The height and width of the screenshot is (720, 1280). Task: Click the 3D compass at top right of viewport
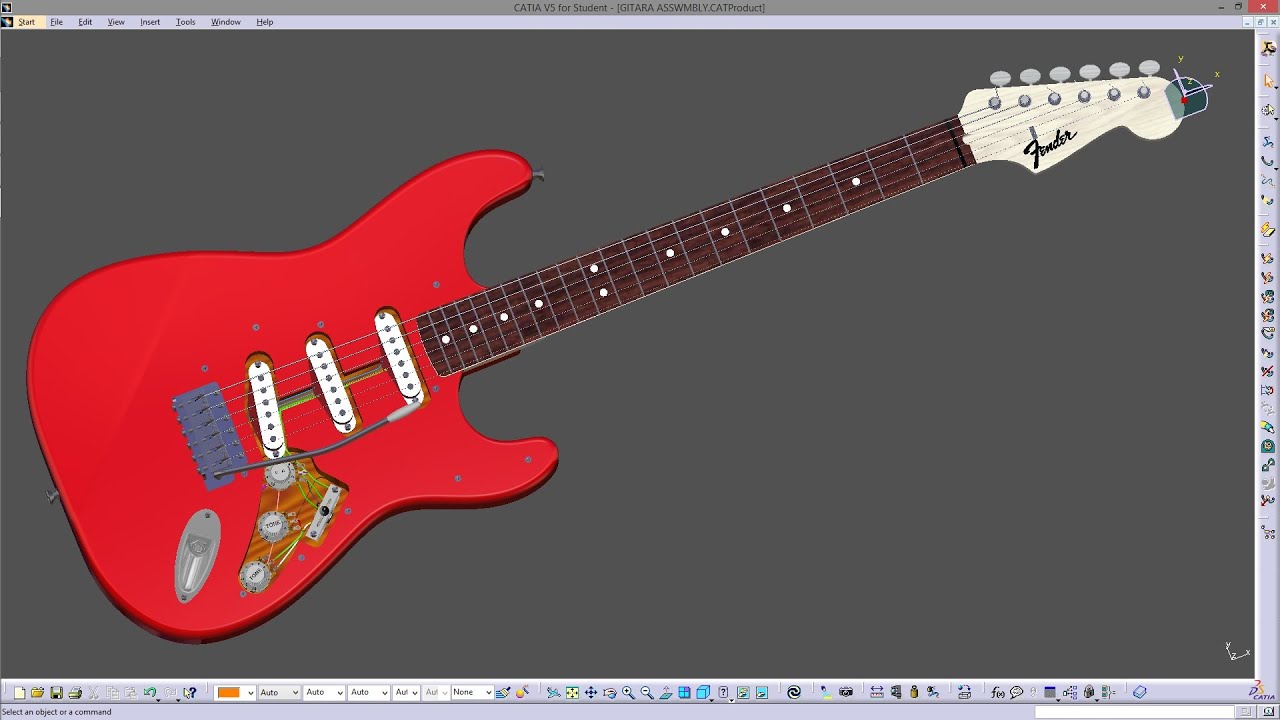click(1190, 92)
